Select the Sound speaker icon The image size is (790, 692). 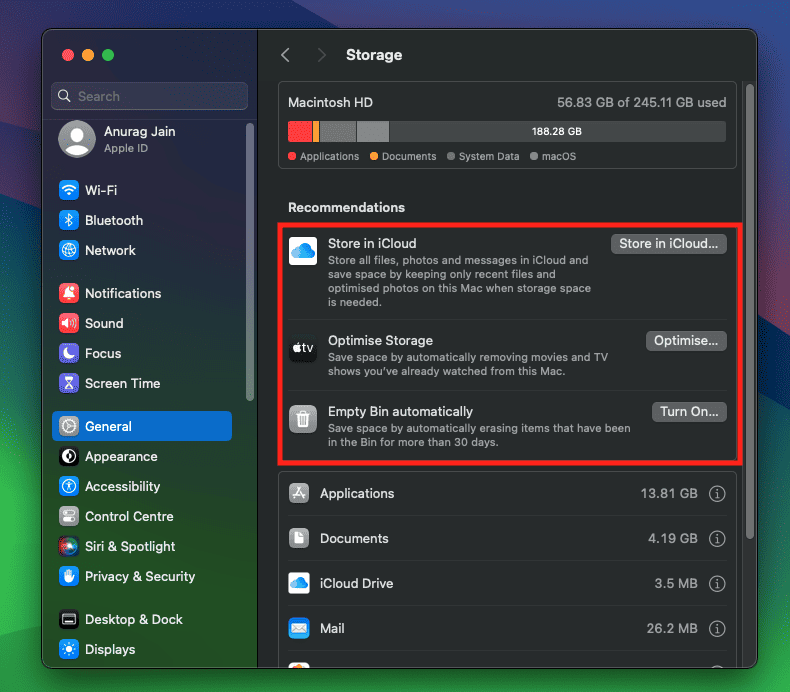[x=69, y=324]
